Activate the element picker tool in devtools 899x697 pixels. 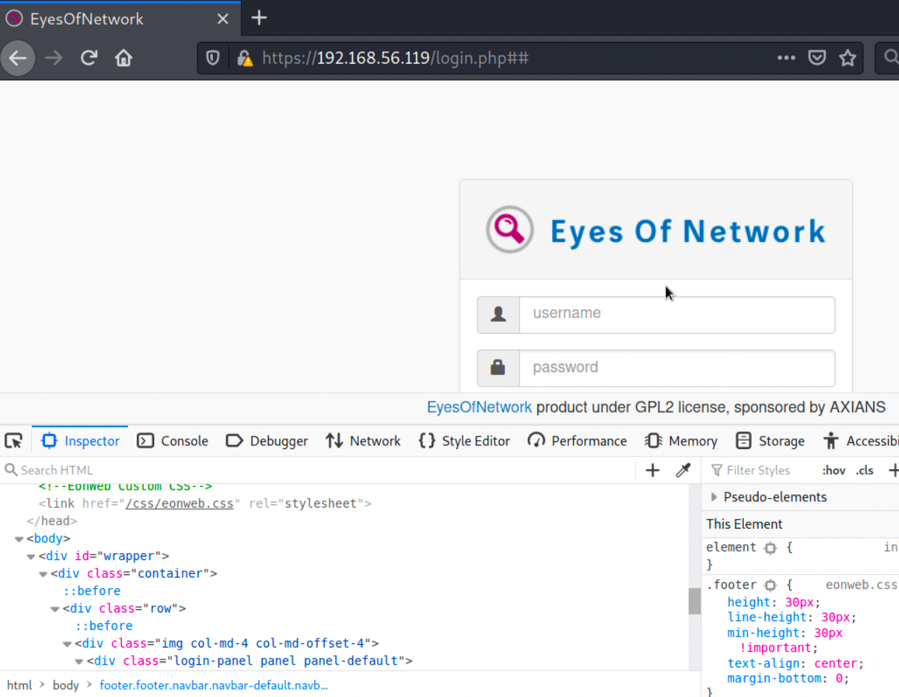[x=14, y=441]
